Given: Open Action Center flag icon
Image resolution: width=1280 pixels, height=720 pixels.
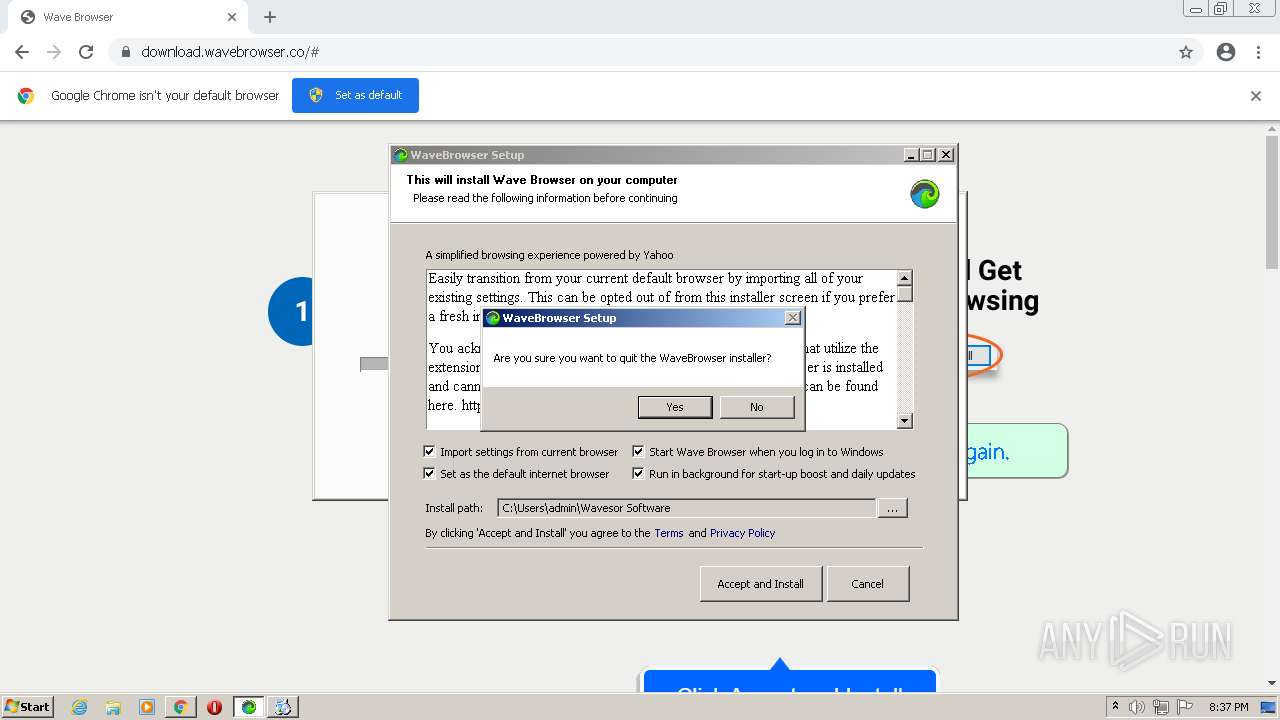Looking at the screenshot, I should pos(1184,707).
